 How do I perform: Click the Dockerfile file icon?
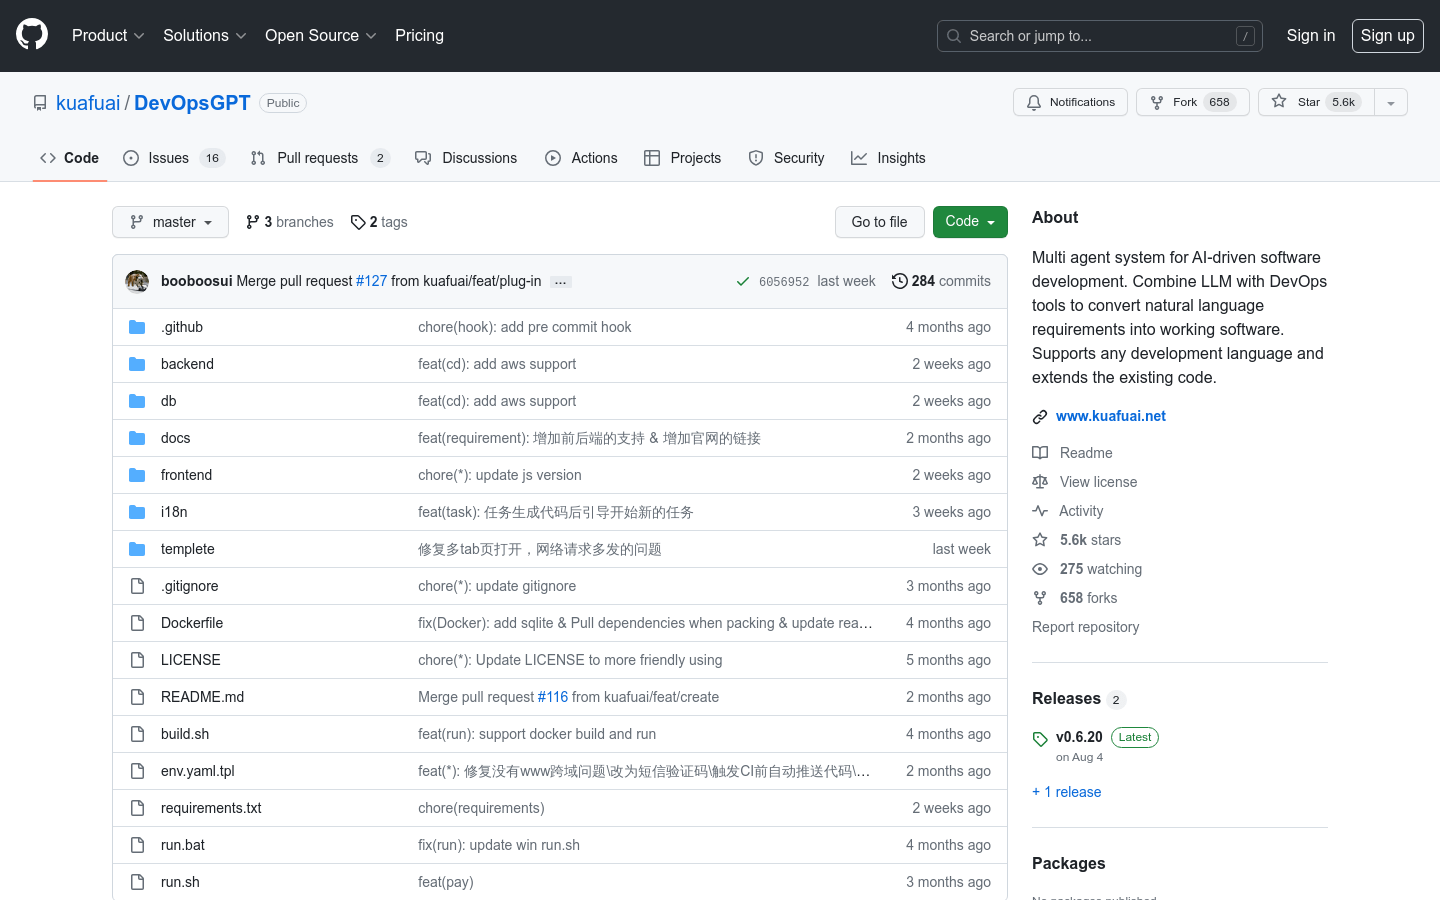(137, 622)
